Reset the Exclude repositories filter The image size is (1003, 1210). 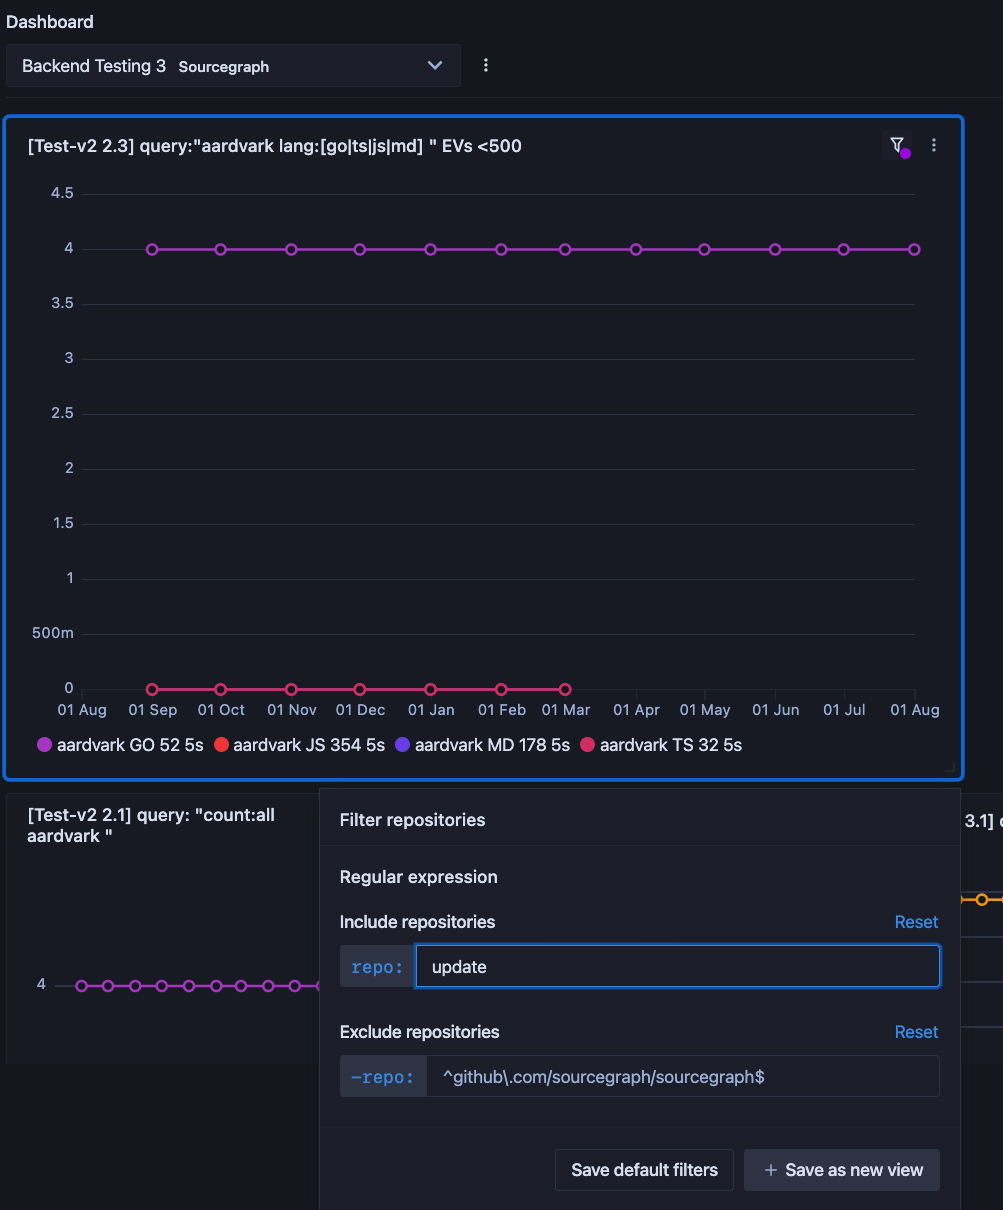pyautogui.click(x=916, y=1032)
